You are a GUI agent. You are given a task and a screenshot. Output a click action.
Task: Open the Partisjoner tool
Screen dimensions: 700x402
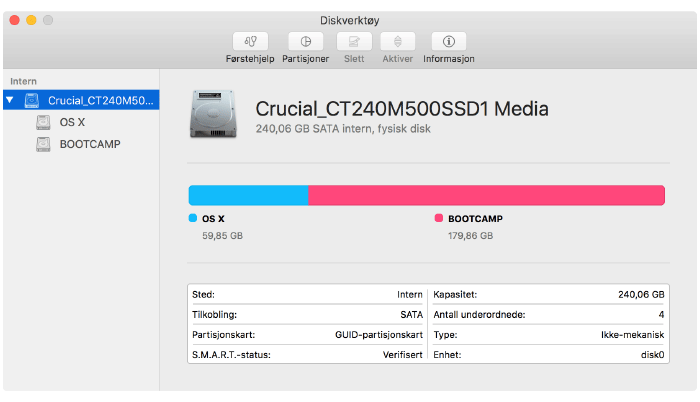point(305,42)
